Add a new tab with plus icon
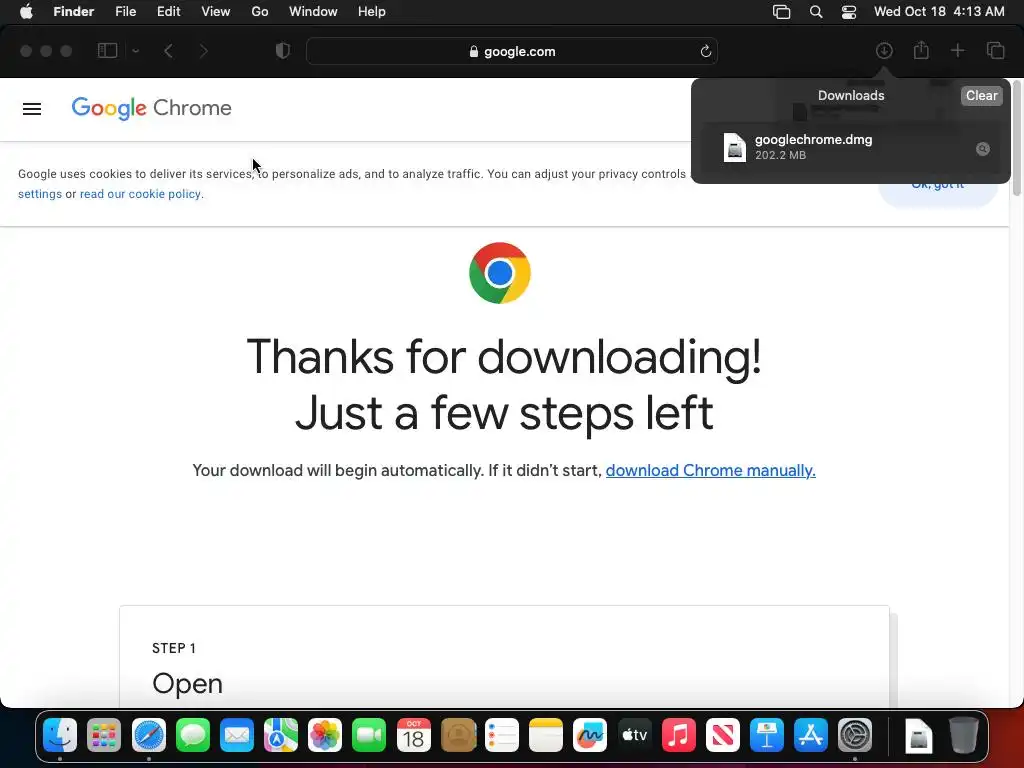Viewport: 1024px width, 768px height. tap(957, 50)
